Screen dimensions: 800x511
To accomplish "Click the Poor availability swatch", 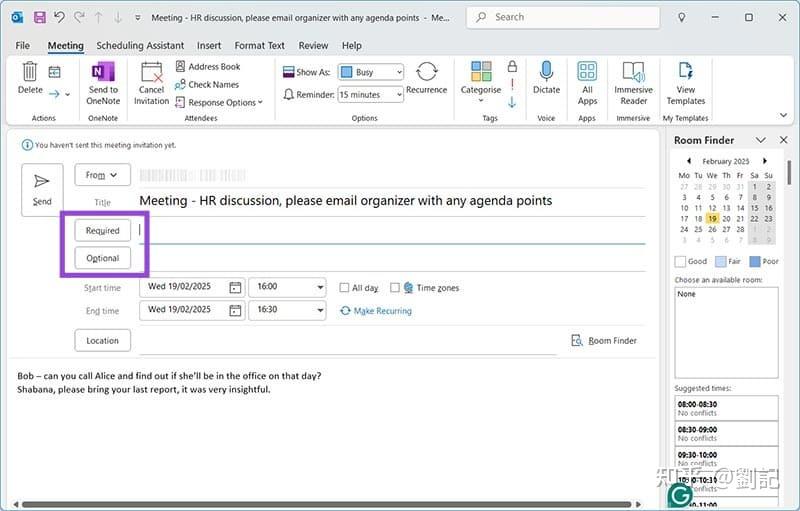I will pos(755,261).
